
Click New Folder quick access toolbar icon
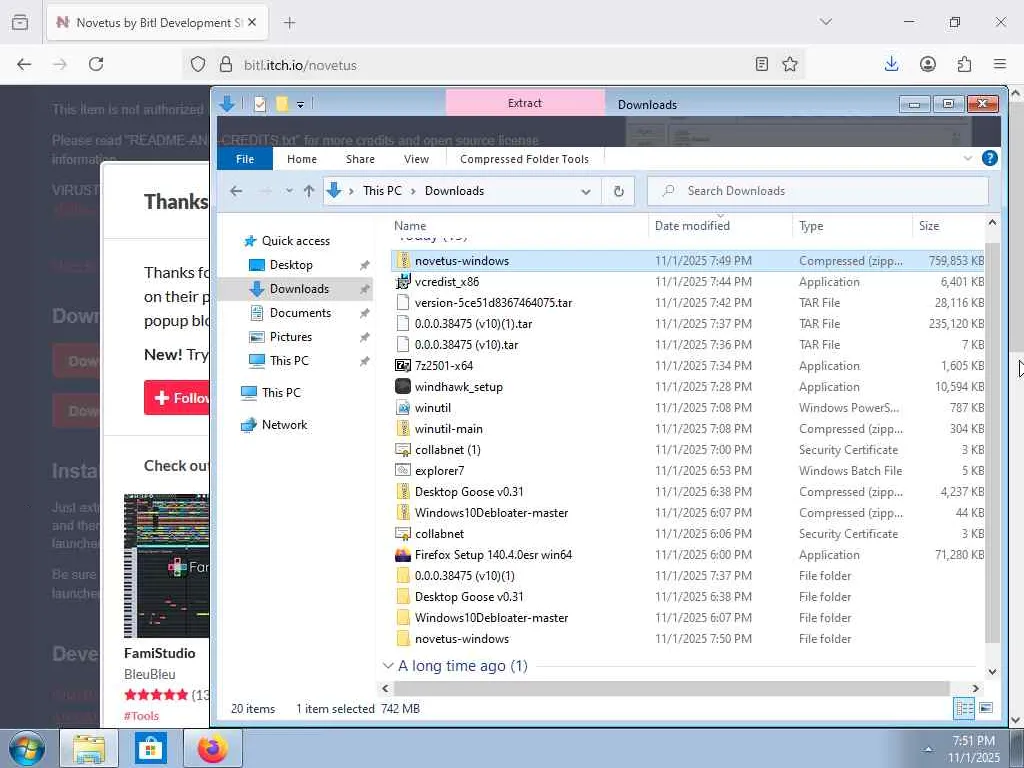282,104
